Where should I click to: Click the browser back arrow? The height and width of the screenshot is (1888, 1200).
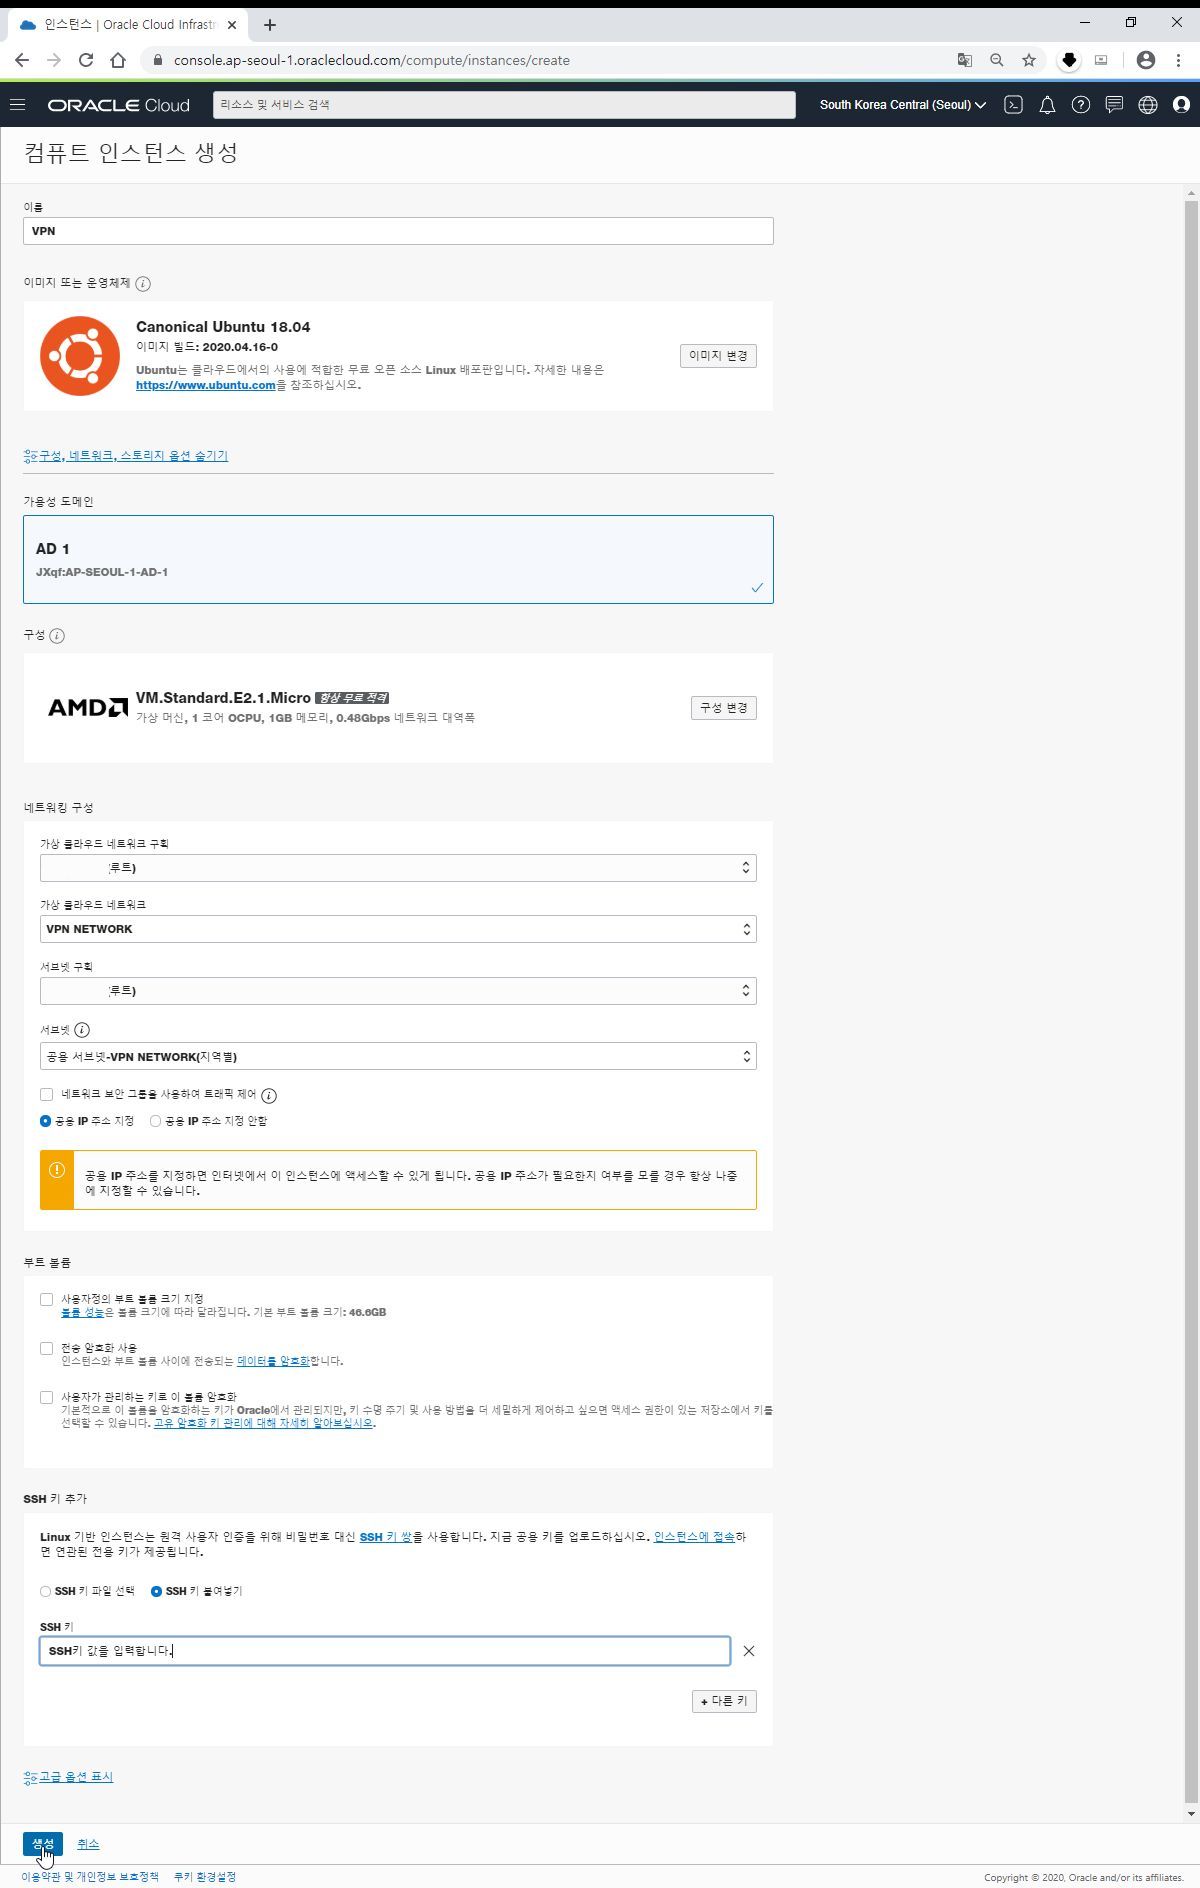pyautogui.click(x=22, y=60)
